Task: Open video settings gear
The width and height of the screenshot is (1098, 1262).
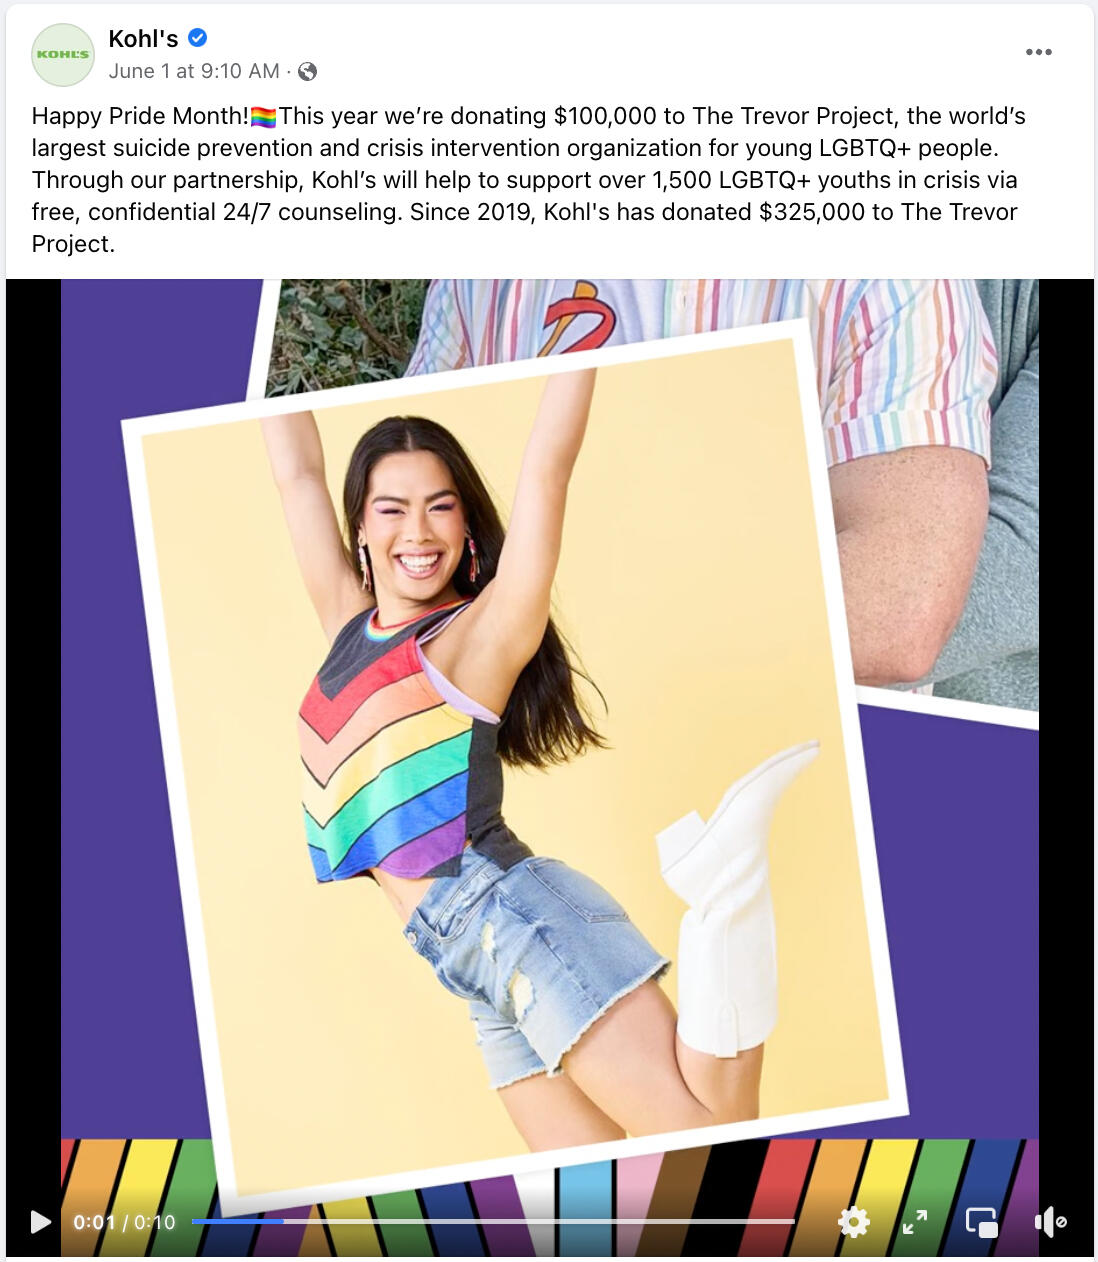Action: (853, 1221)
